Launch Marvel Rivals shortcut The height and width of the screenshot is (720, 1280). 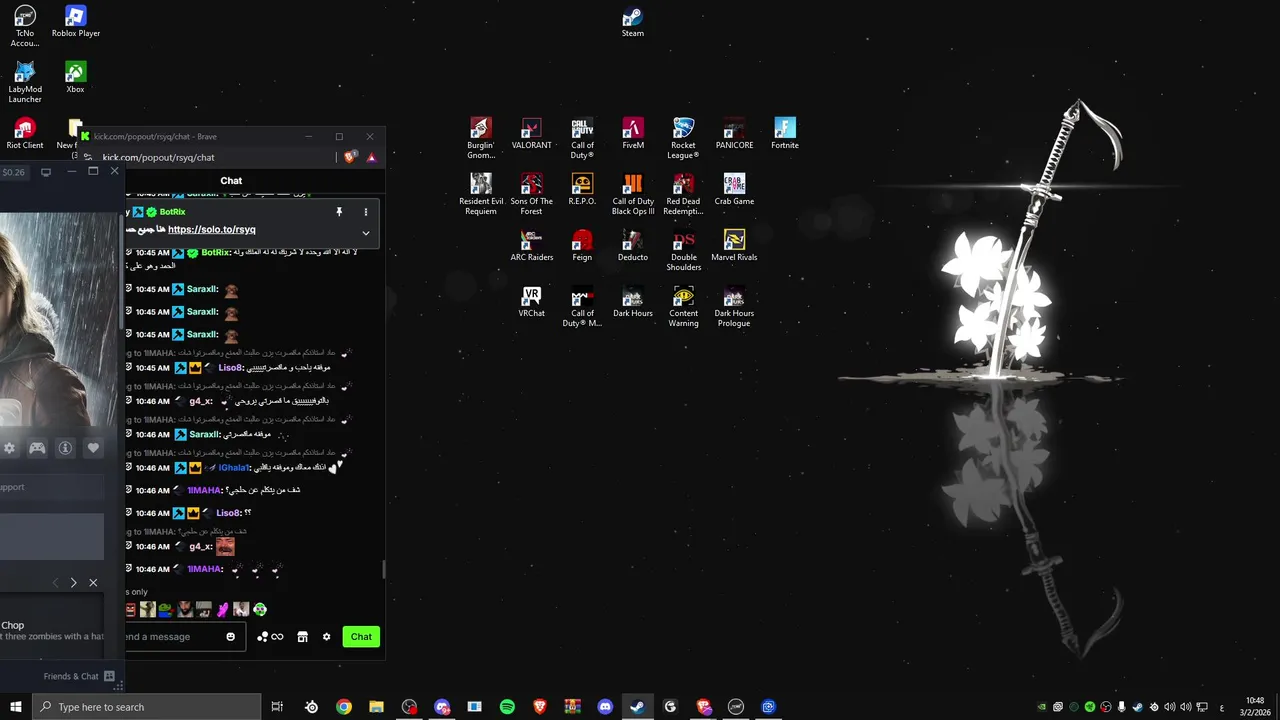point(734,246)
